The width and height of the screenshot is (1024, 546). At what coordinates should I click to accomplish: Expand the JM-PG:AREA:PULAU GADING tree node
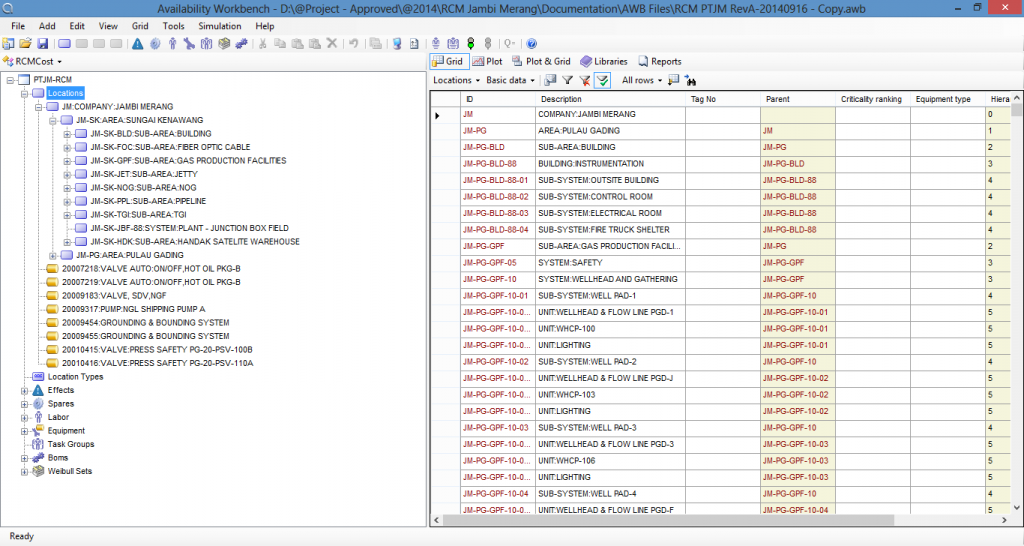tap(53, 255)
